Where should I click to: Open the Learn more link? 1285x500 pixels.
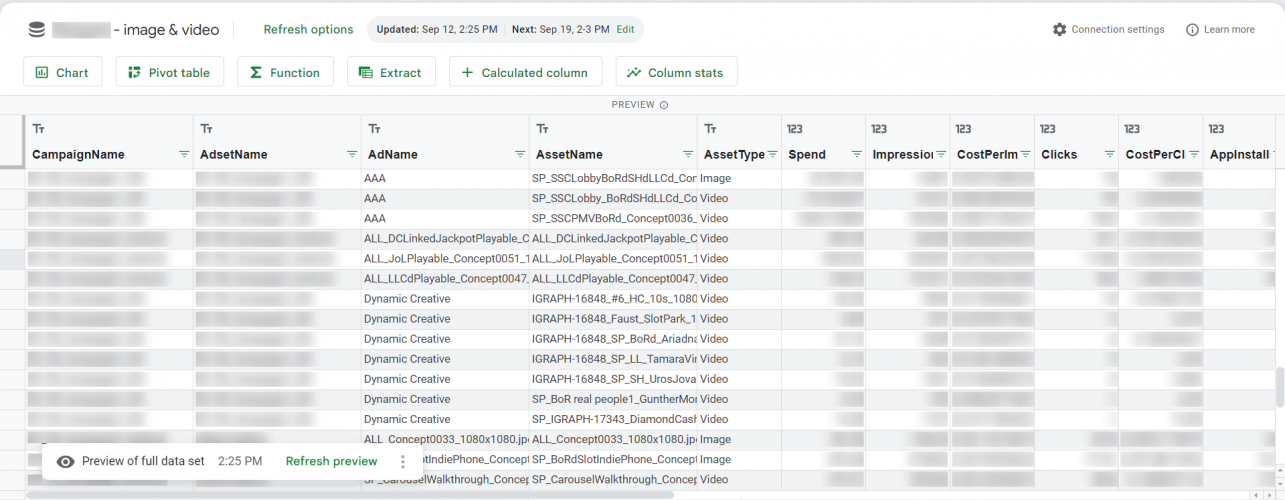tap(1220, 30)
